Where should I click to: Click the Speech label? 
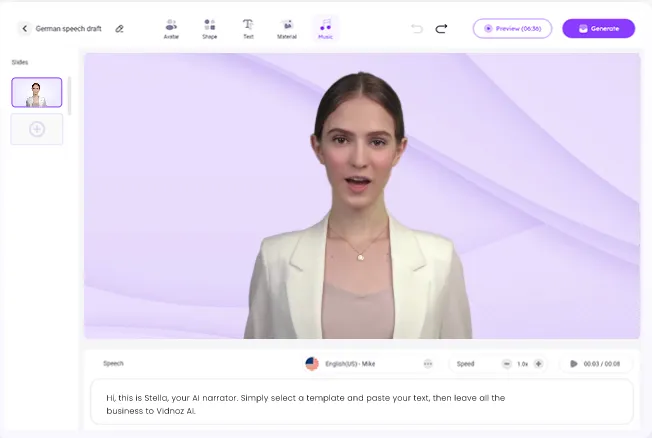pos(113,364)
